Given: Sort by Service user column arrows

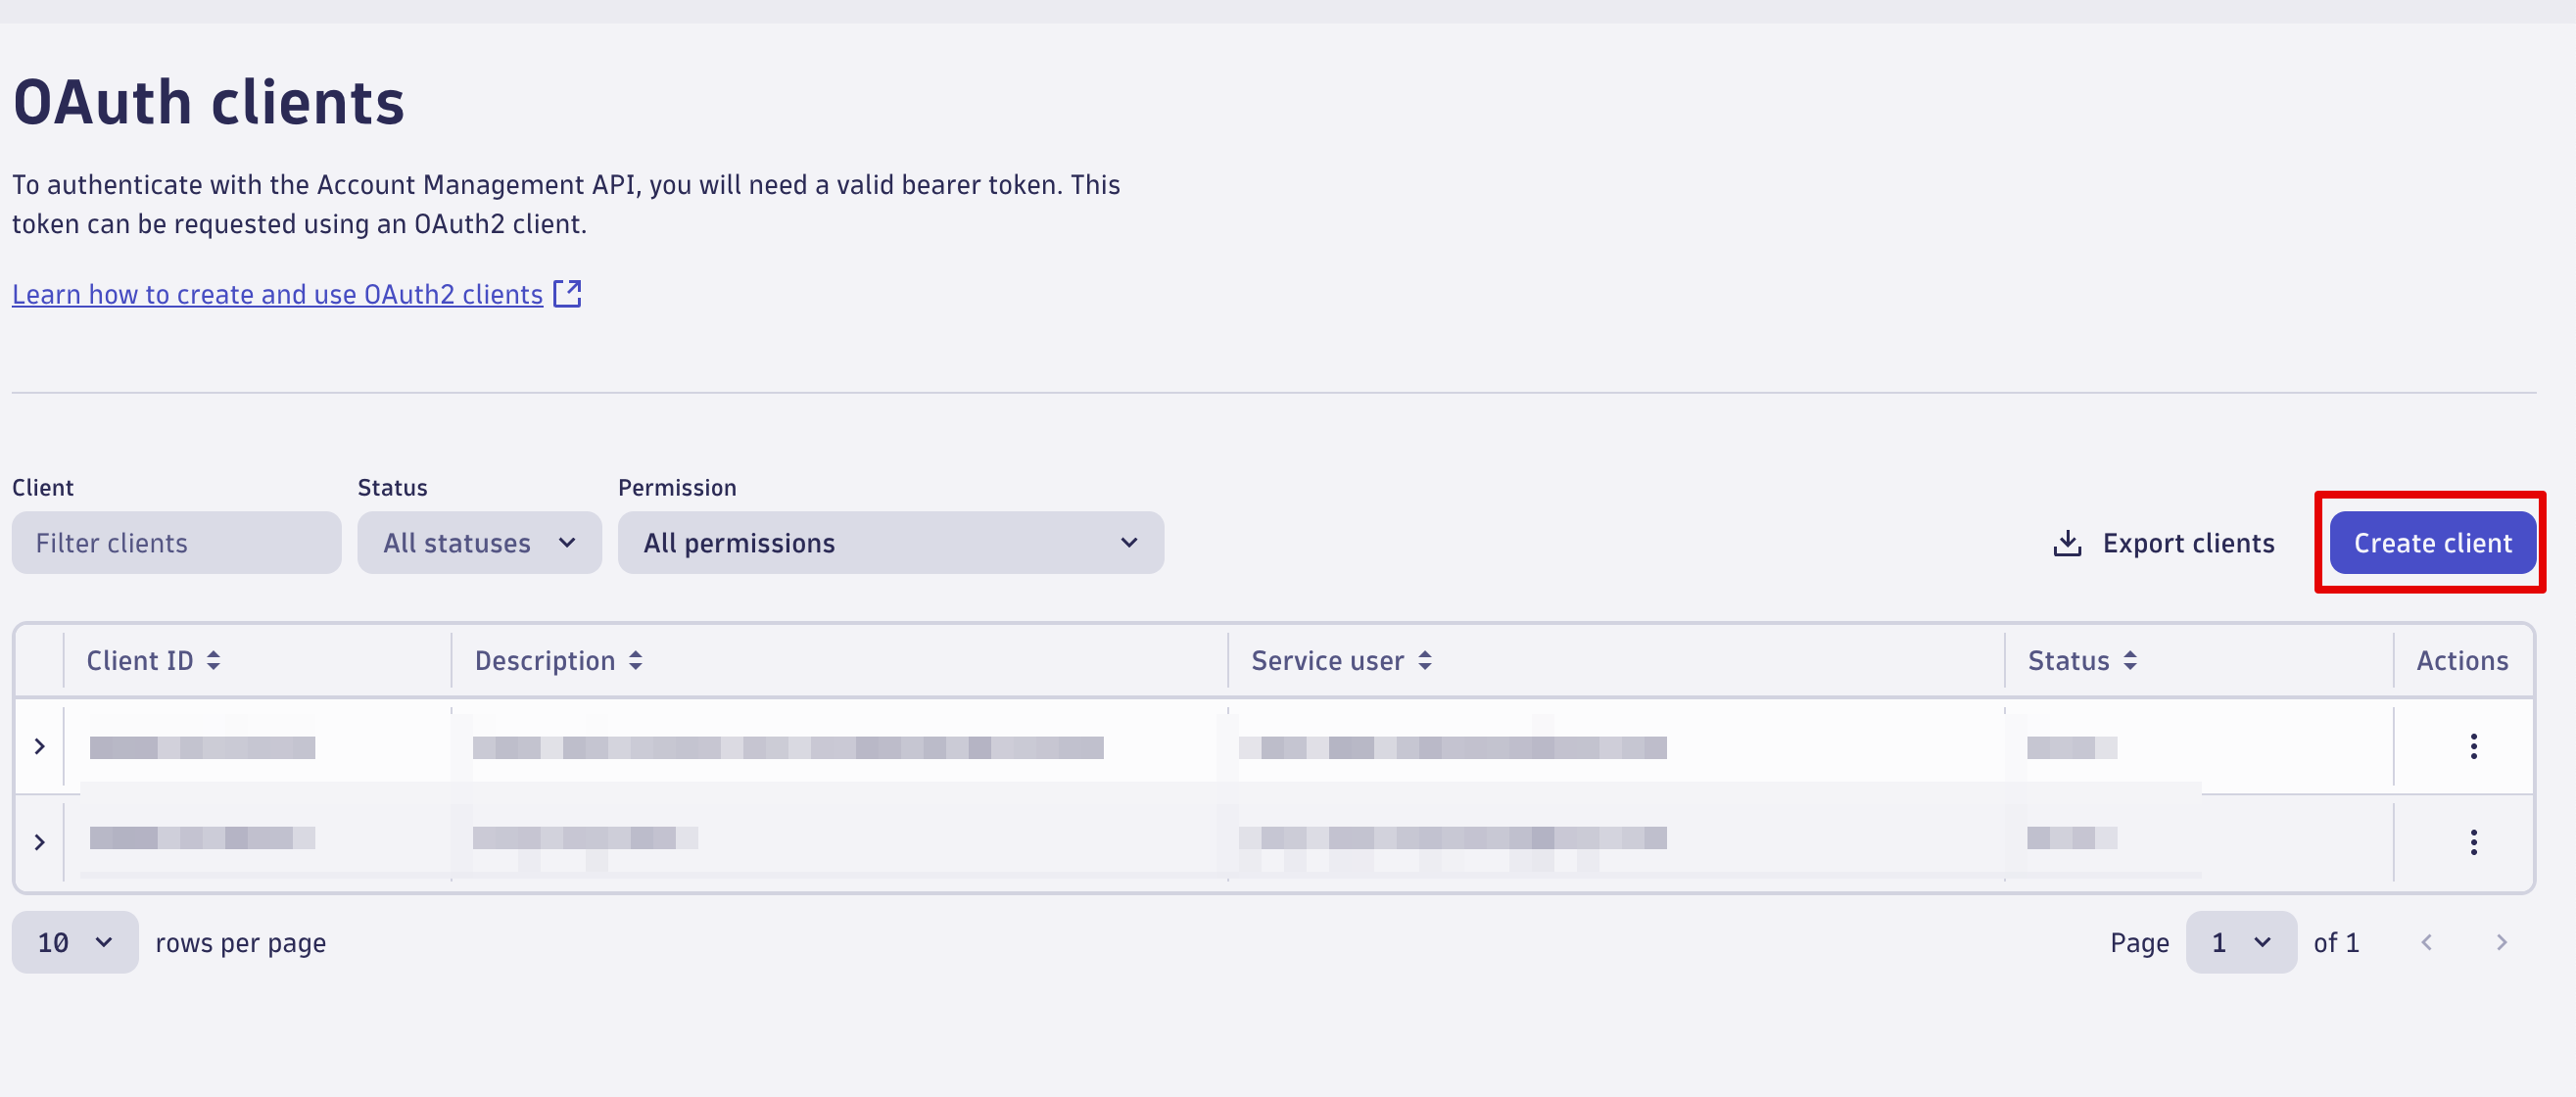Looking at the screenshot, I should (1425, 661).
